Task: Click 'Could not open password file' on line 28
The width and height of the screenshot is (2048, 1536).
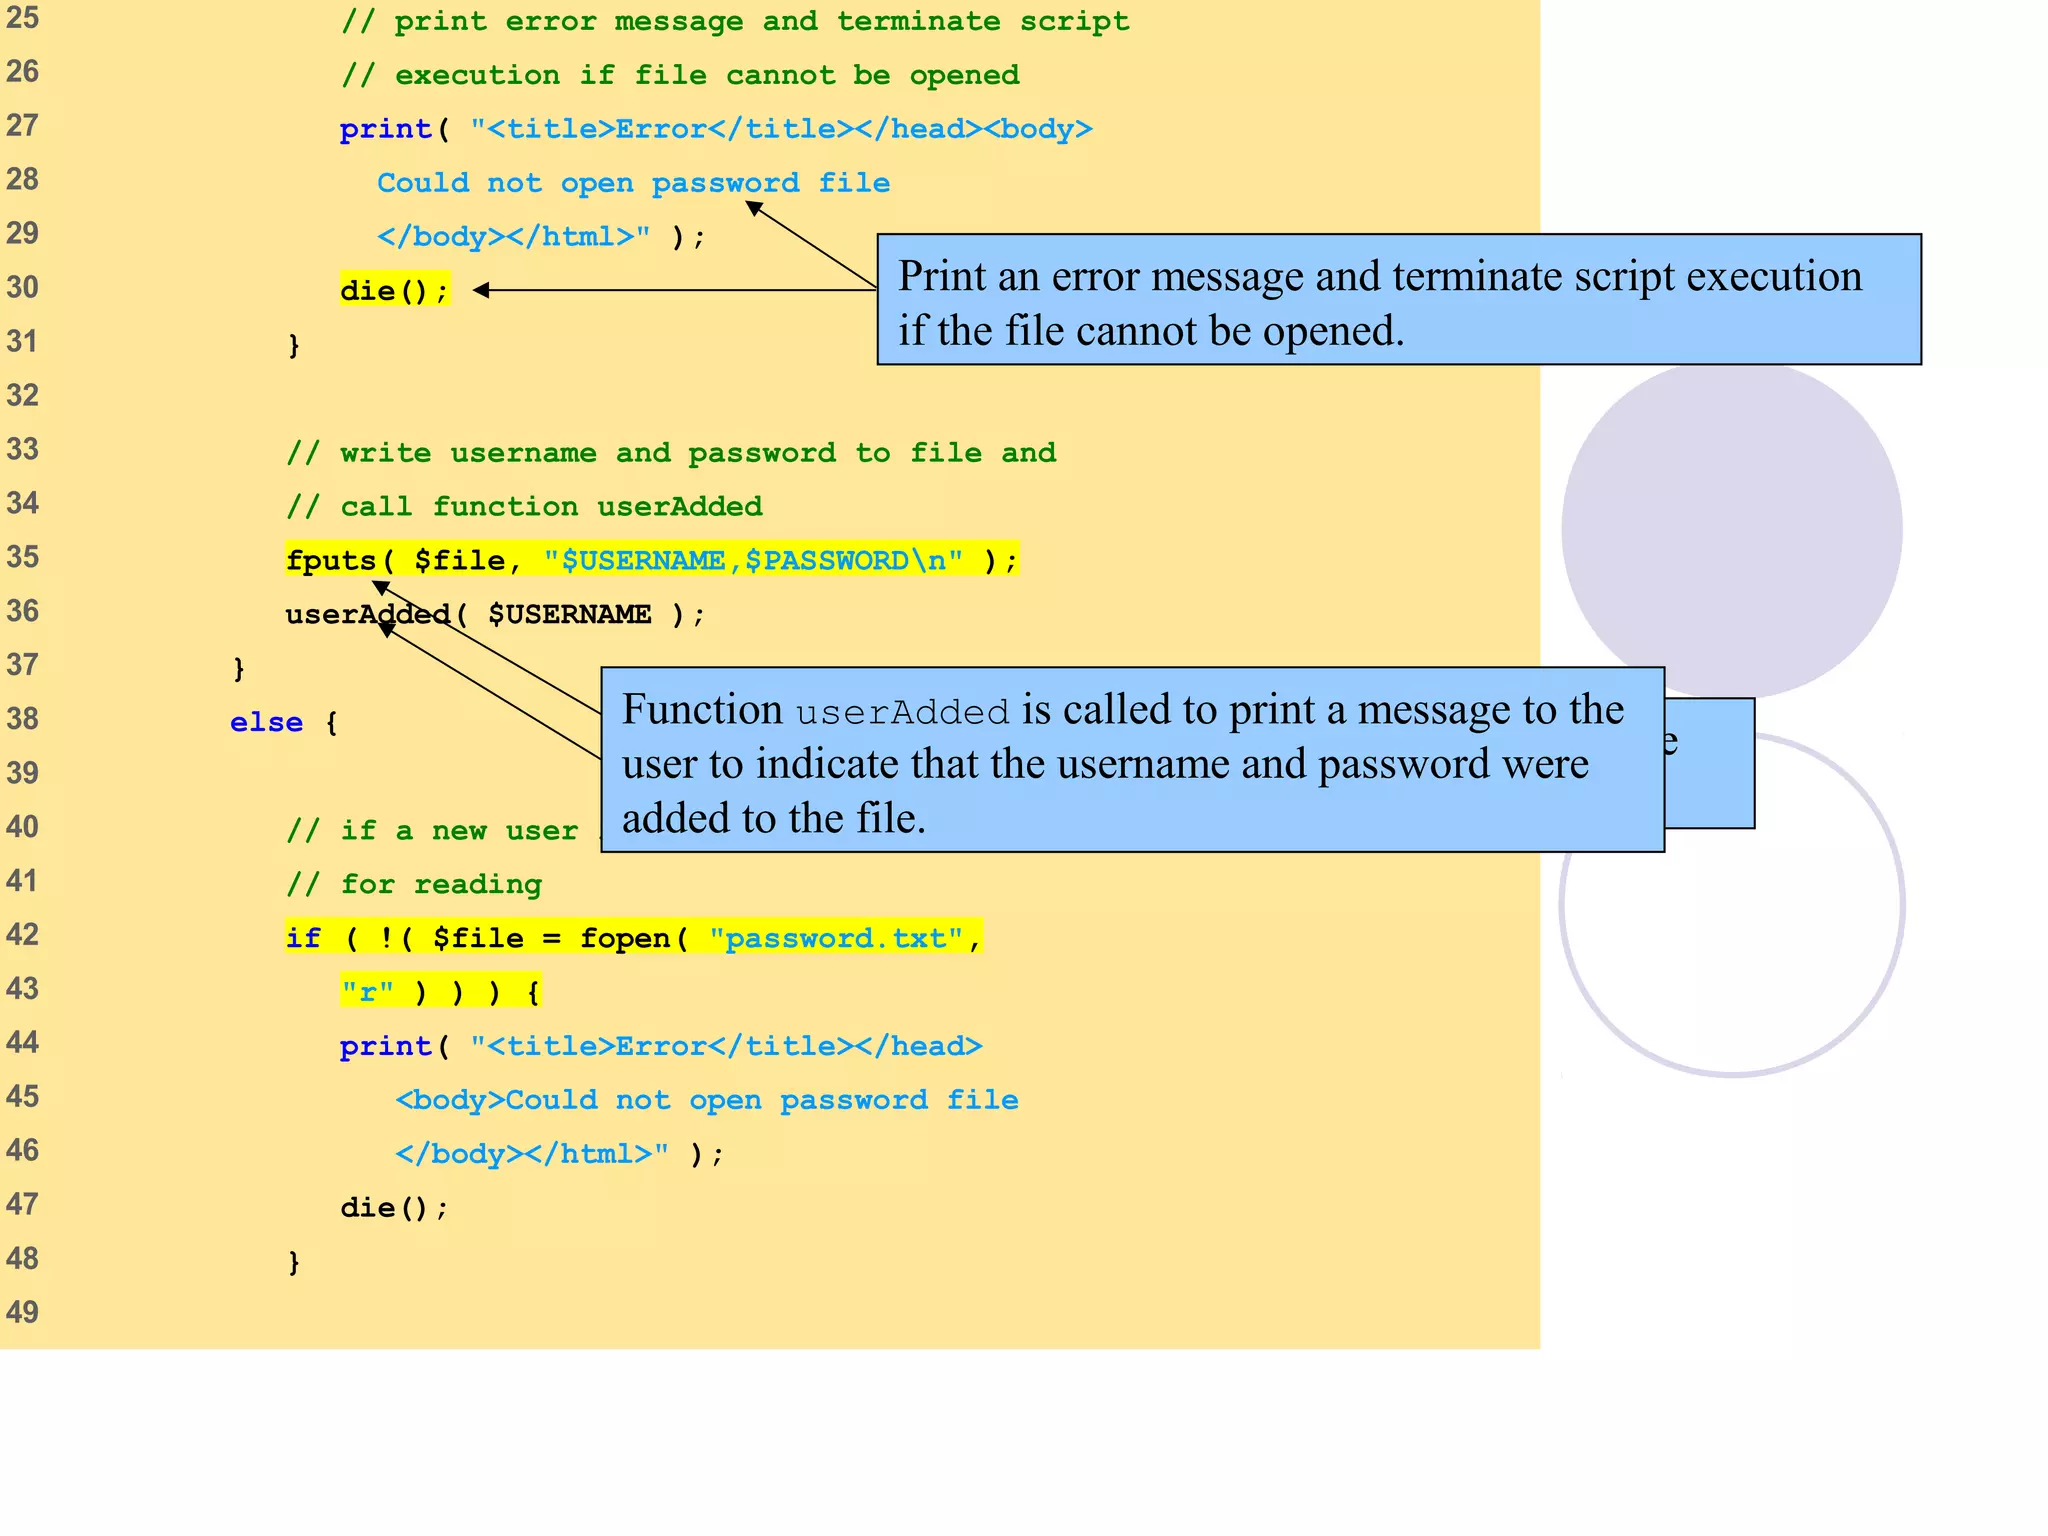Action: point(633,183)
